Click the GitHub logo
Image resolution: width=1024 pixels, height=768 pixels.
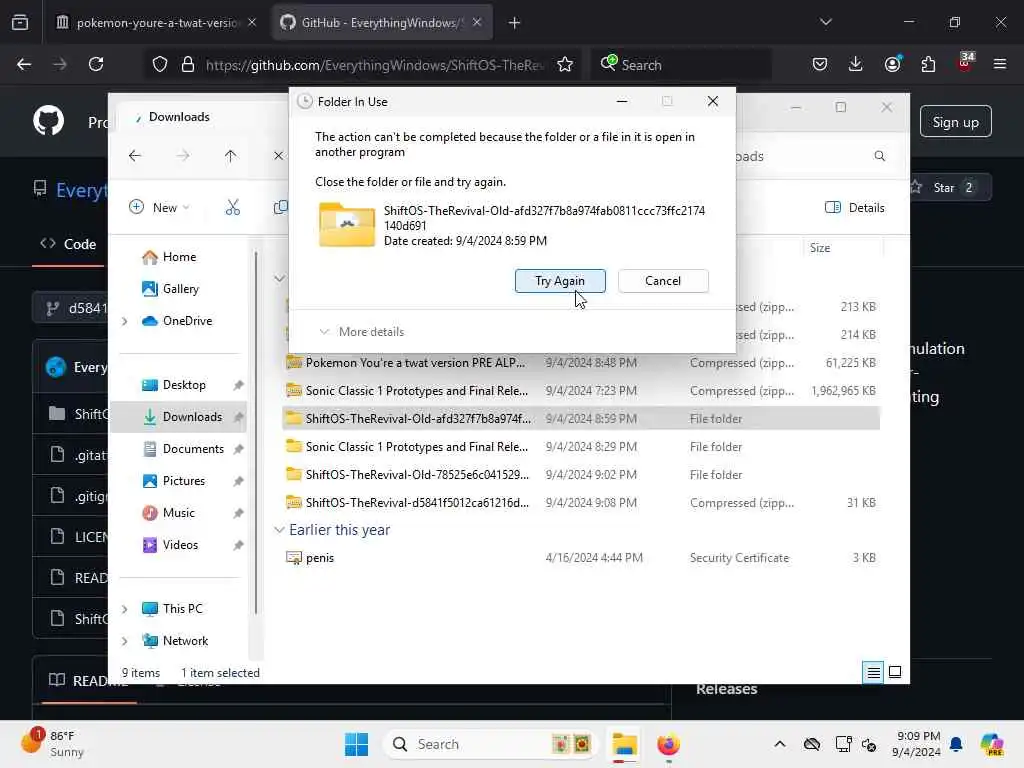[x=48, y=121]
